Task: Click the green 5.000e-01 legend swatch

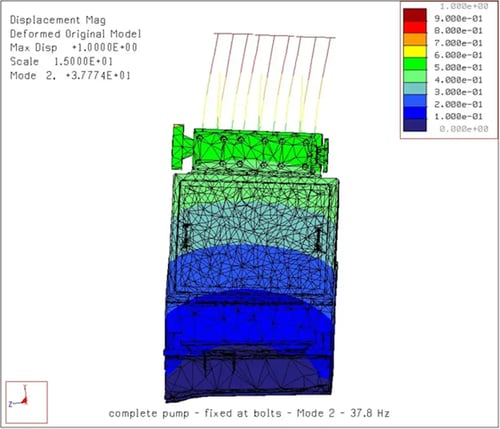Action: 415,64
